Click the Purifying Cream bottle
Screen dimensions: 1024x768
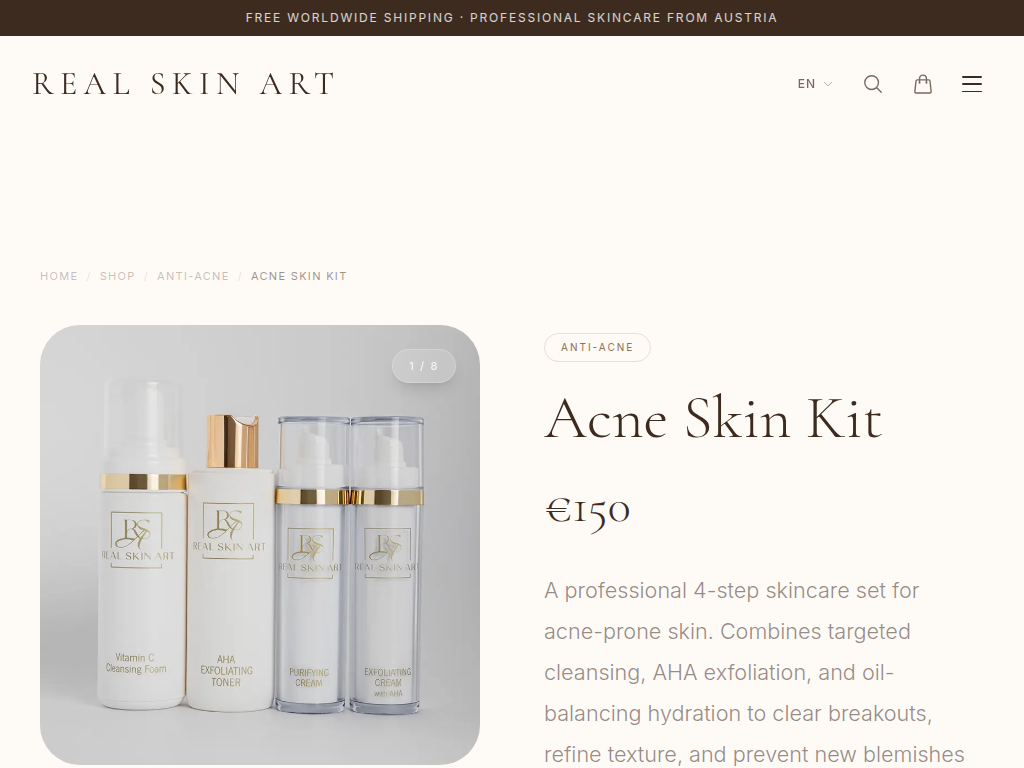(311, 565)
